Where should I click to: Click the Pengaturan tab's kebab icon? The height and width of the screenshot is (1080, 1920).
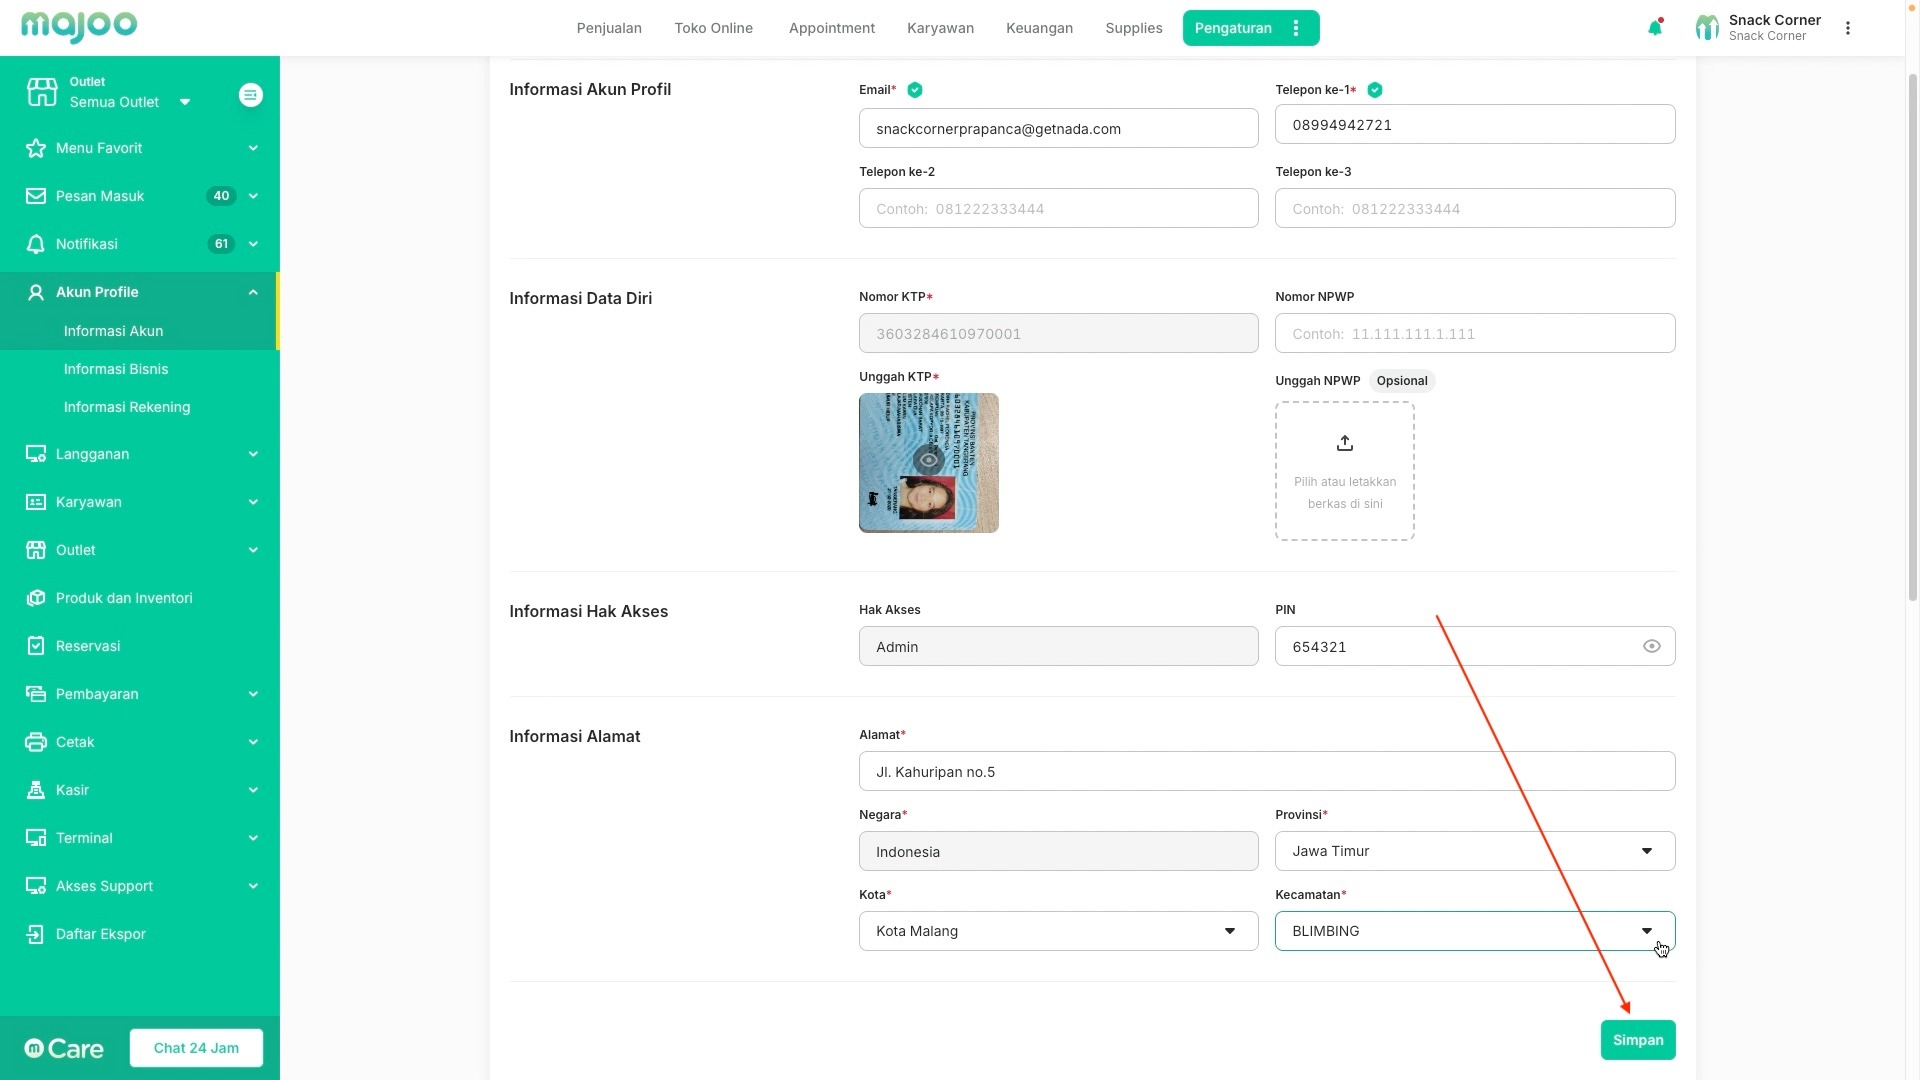(x=1296, y=28)
